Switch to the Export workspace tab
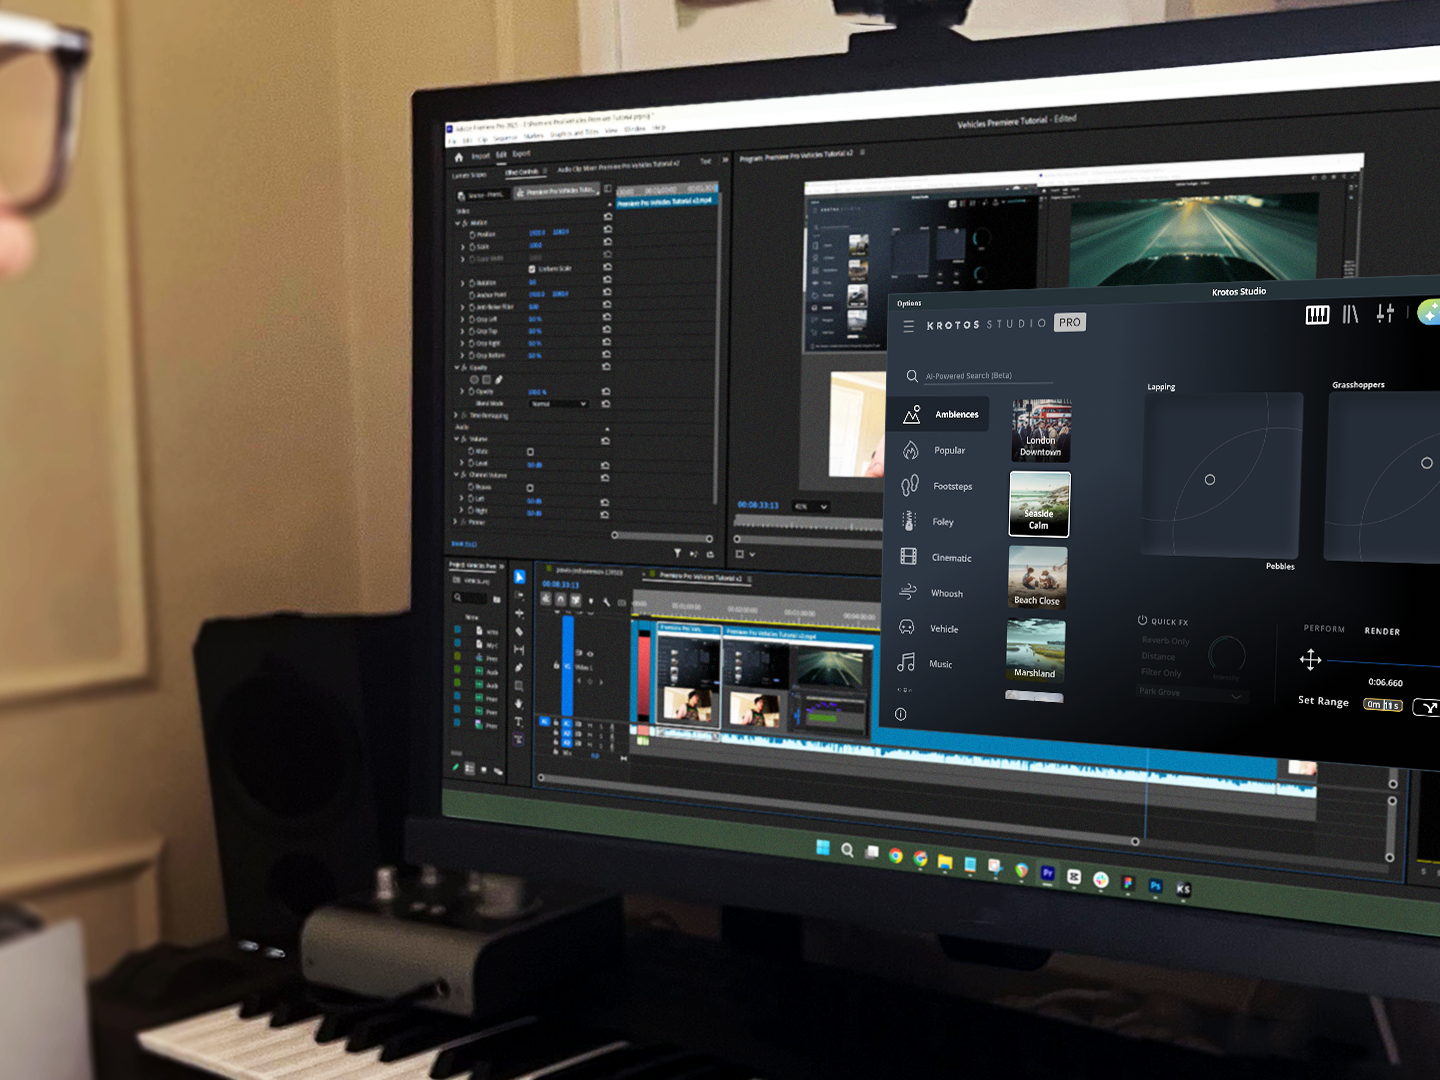The height and width of the screenshot is (1080, 1440). point(521,154)
